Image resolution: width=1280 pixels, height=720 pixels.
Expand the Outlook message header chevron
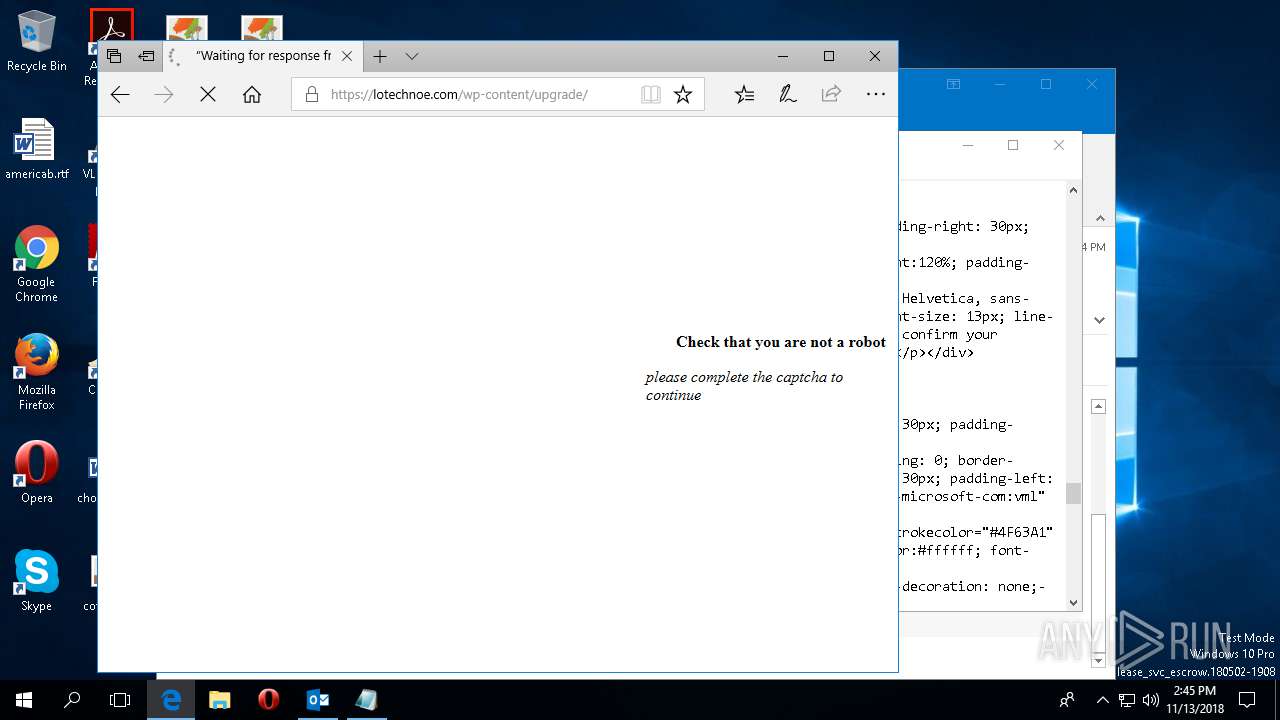(1100, 320)
